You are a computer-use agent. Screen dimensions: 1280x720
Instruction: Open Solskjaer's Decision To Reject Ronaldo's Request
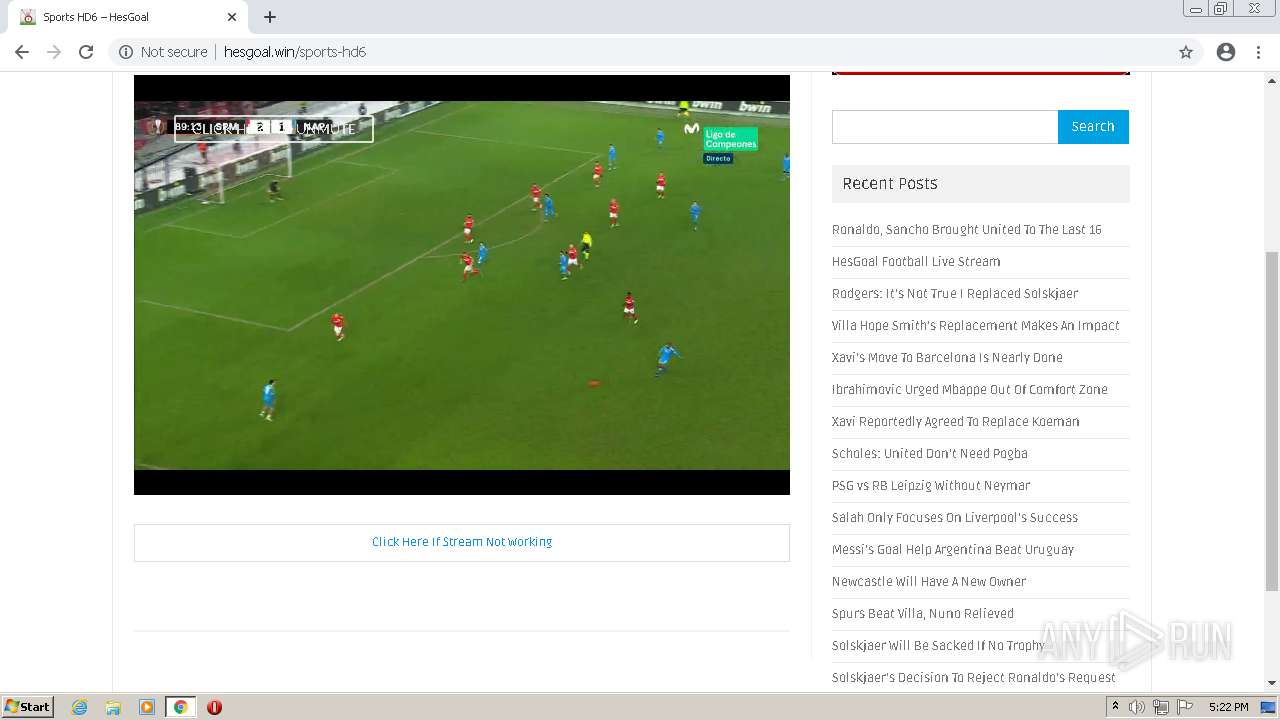(x=974, y=678)
